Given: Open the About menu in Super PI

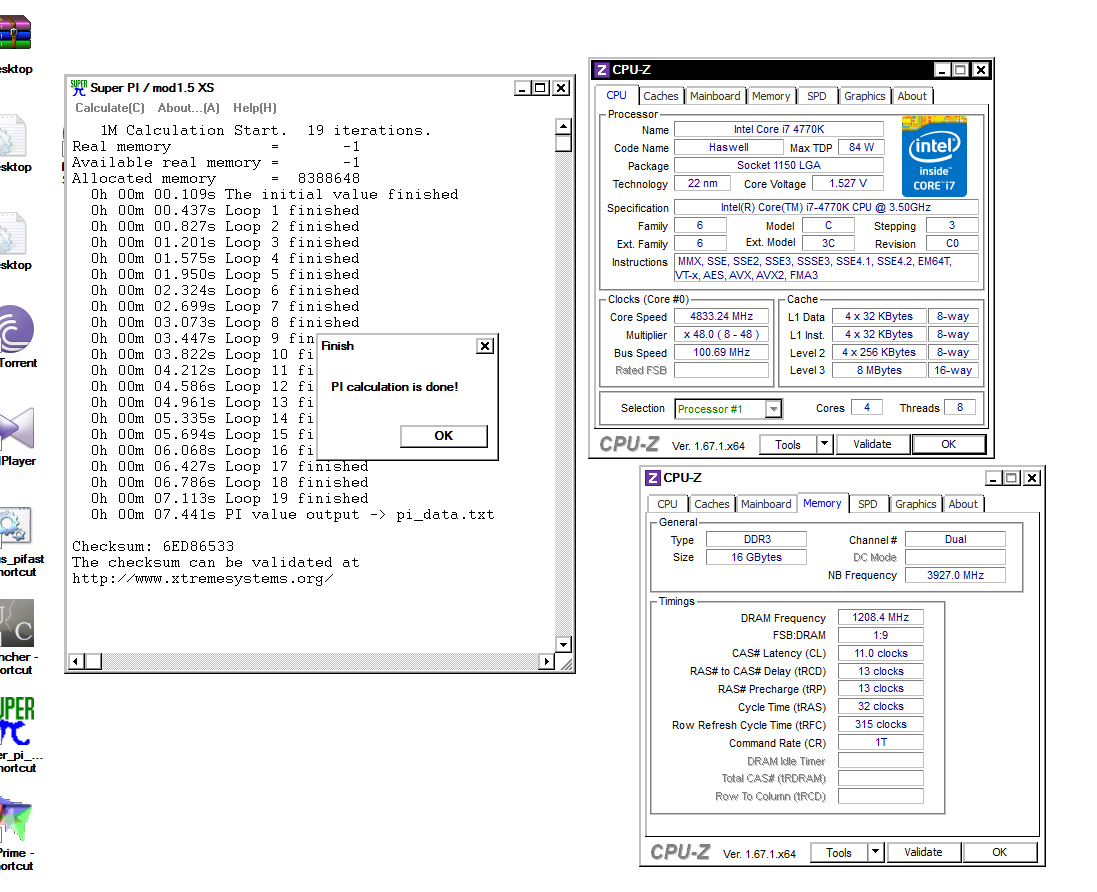Looking at the screenshot, I should 188,108.
